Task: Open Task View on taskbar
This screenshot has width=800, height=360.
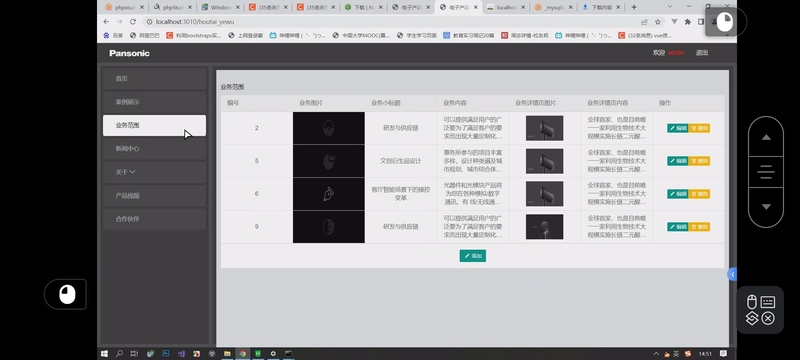Action: click(x=134, y=353)
